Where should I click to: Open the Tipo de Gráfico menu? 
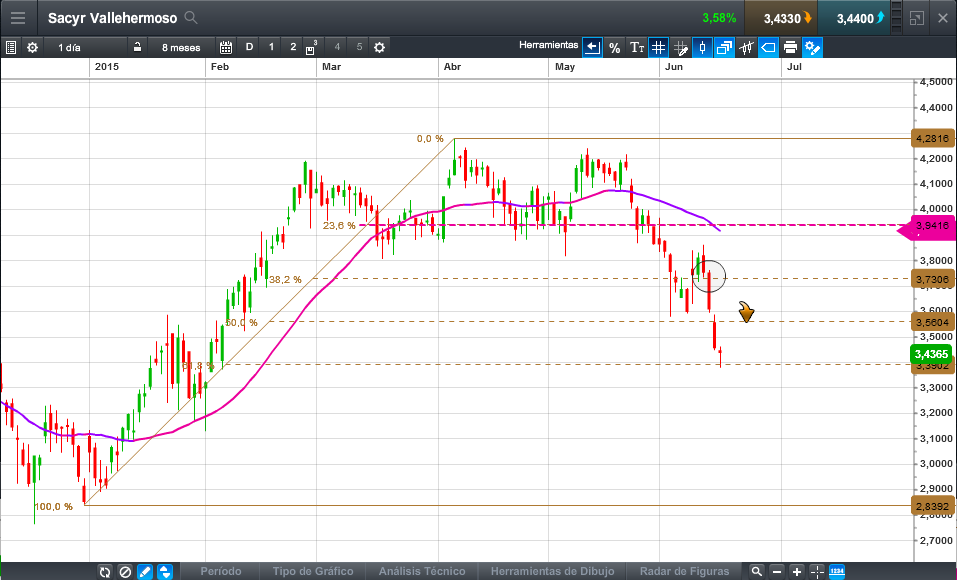[x=312, y=571]
